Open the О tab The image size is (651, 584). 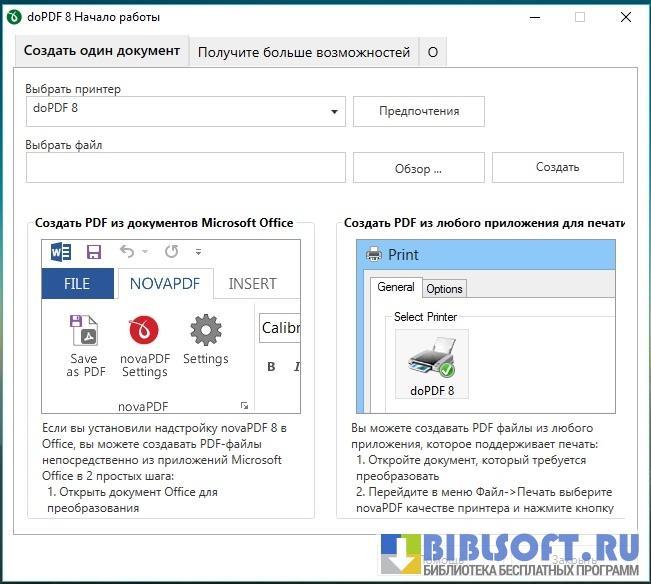point(432,52)
